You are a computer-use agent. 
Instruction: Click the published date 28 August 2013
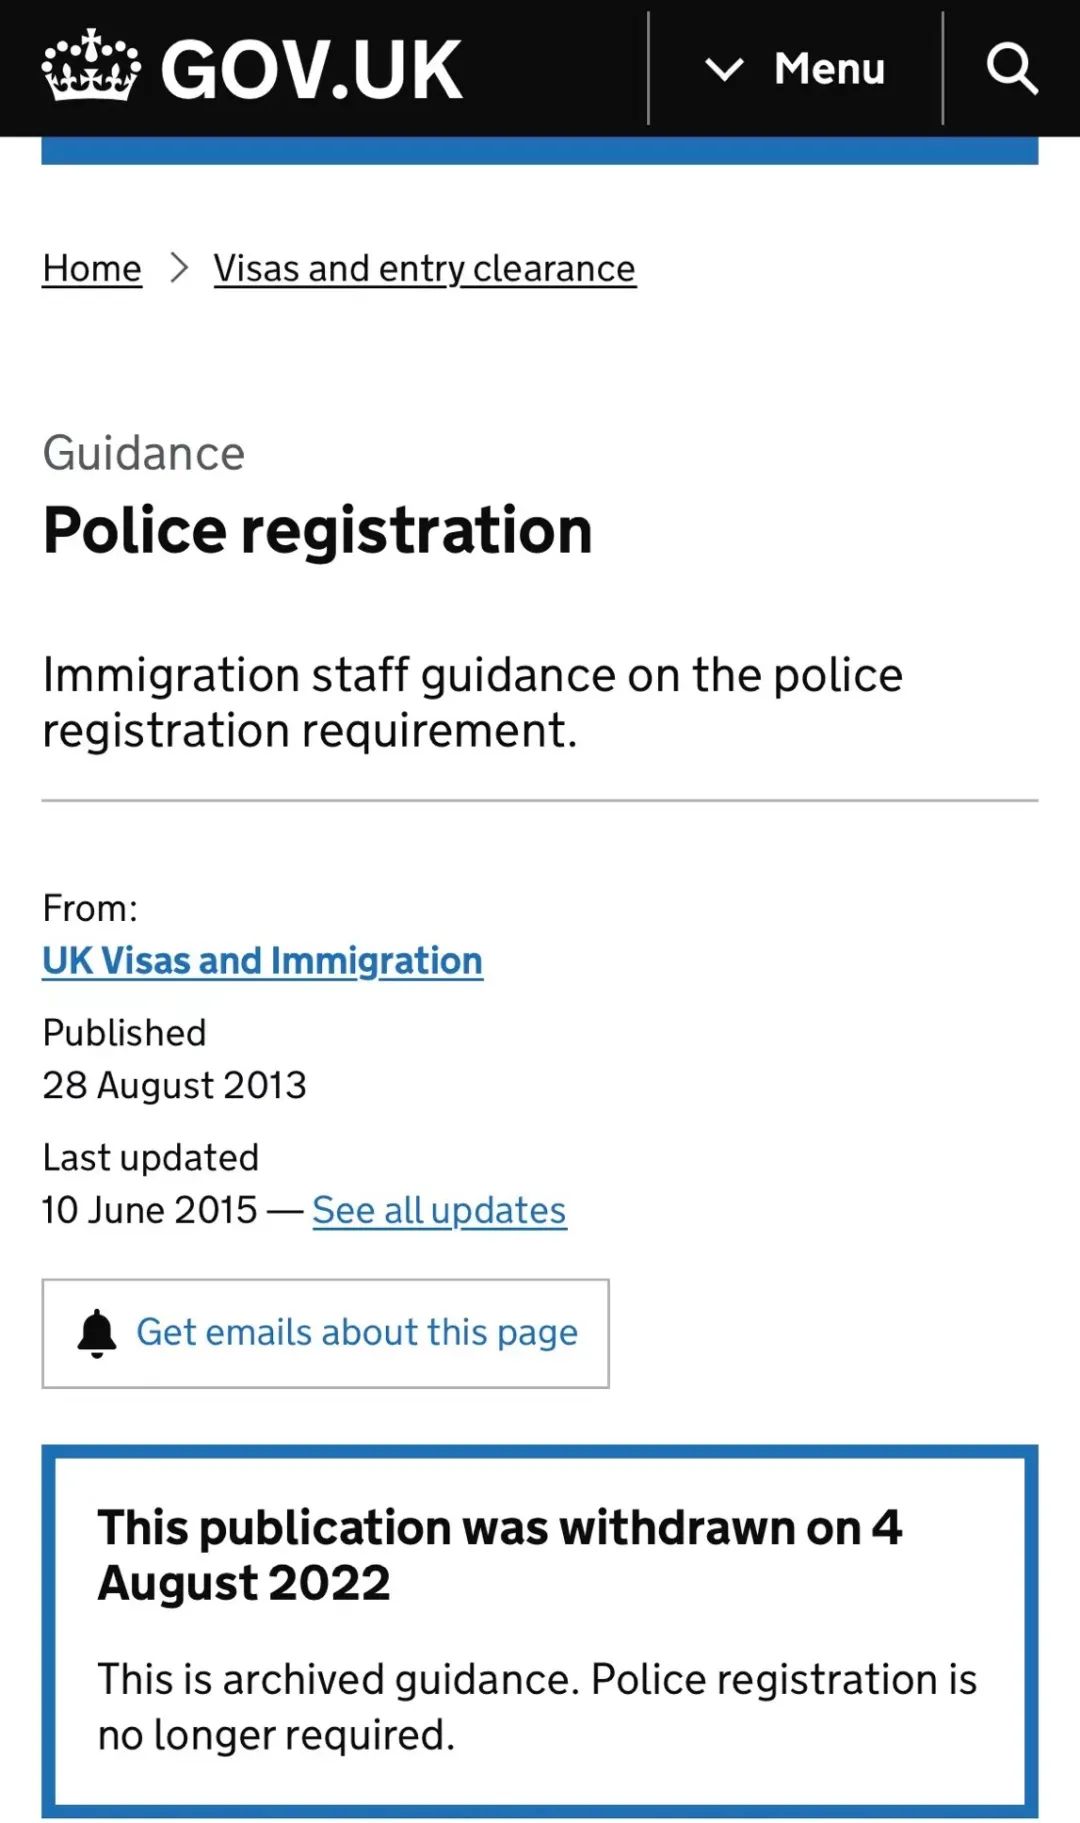tap(174, 1085)
